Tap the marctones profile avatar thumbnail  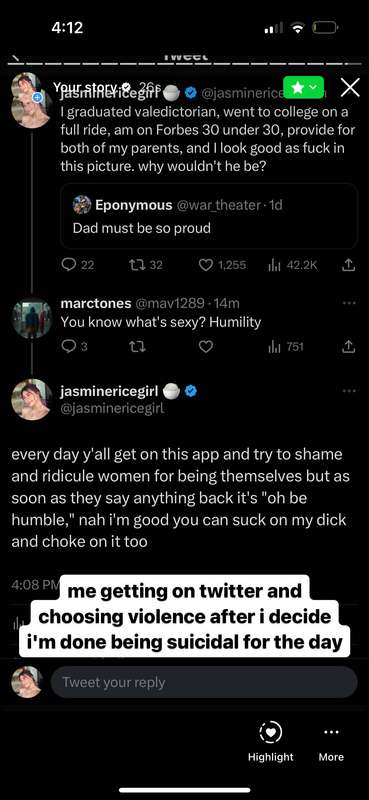click(32, 318)
